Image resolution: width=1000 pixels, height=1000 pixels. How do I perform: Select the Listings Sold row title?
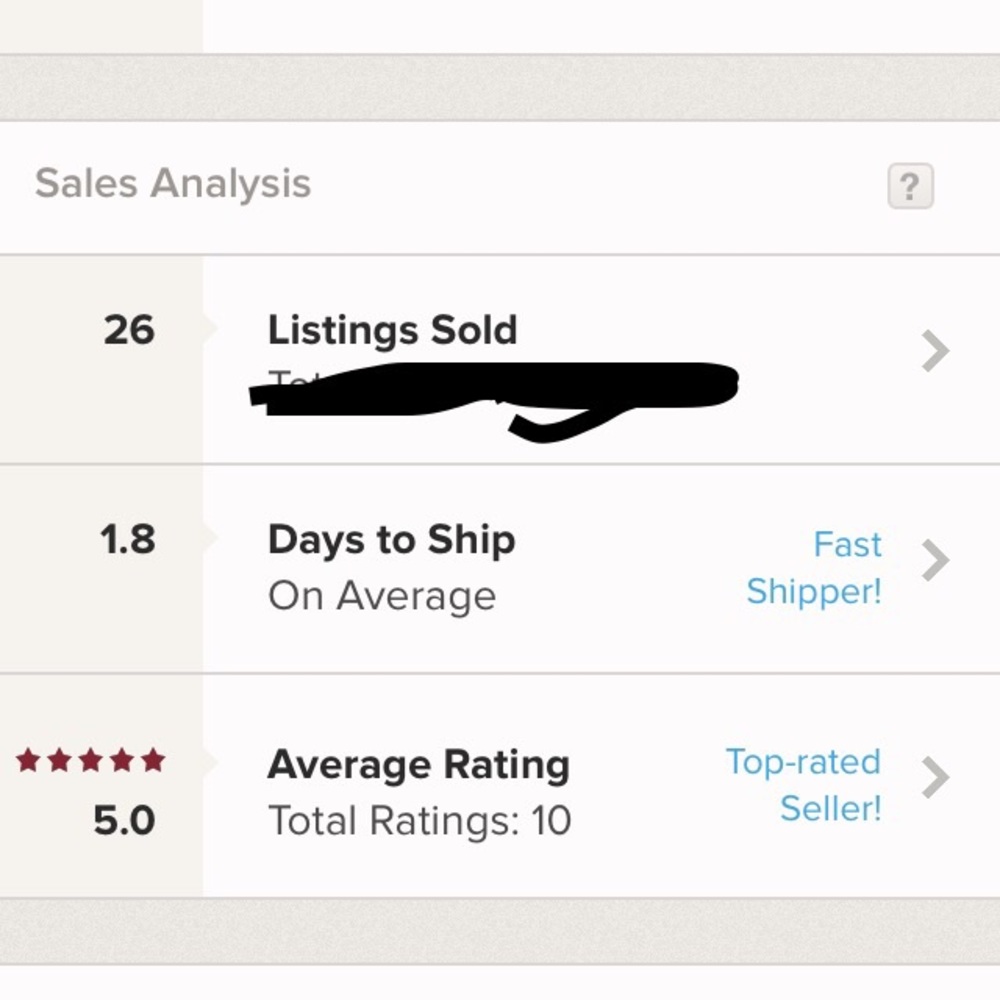click(392, 331)
